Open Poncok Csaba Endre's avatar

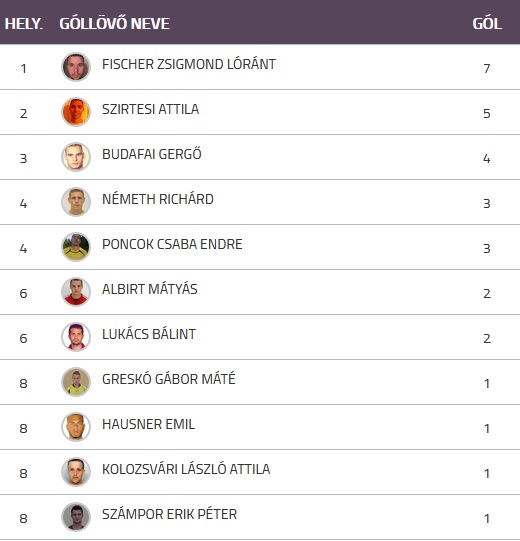coord(76,247)
